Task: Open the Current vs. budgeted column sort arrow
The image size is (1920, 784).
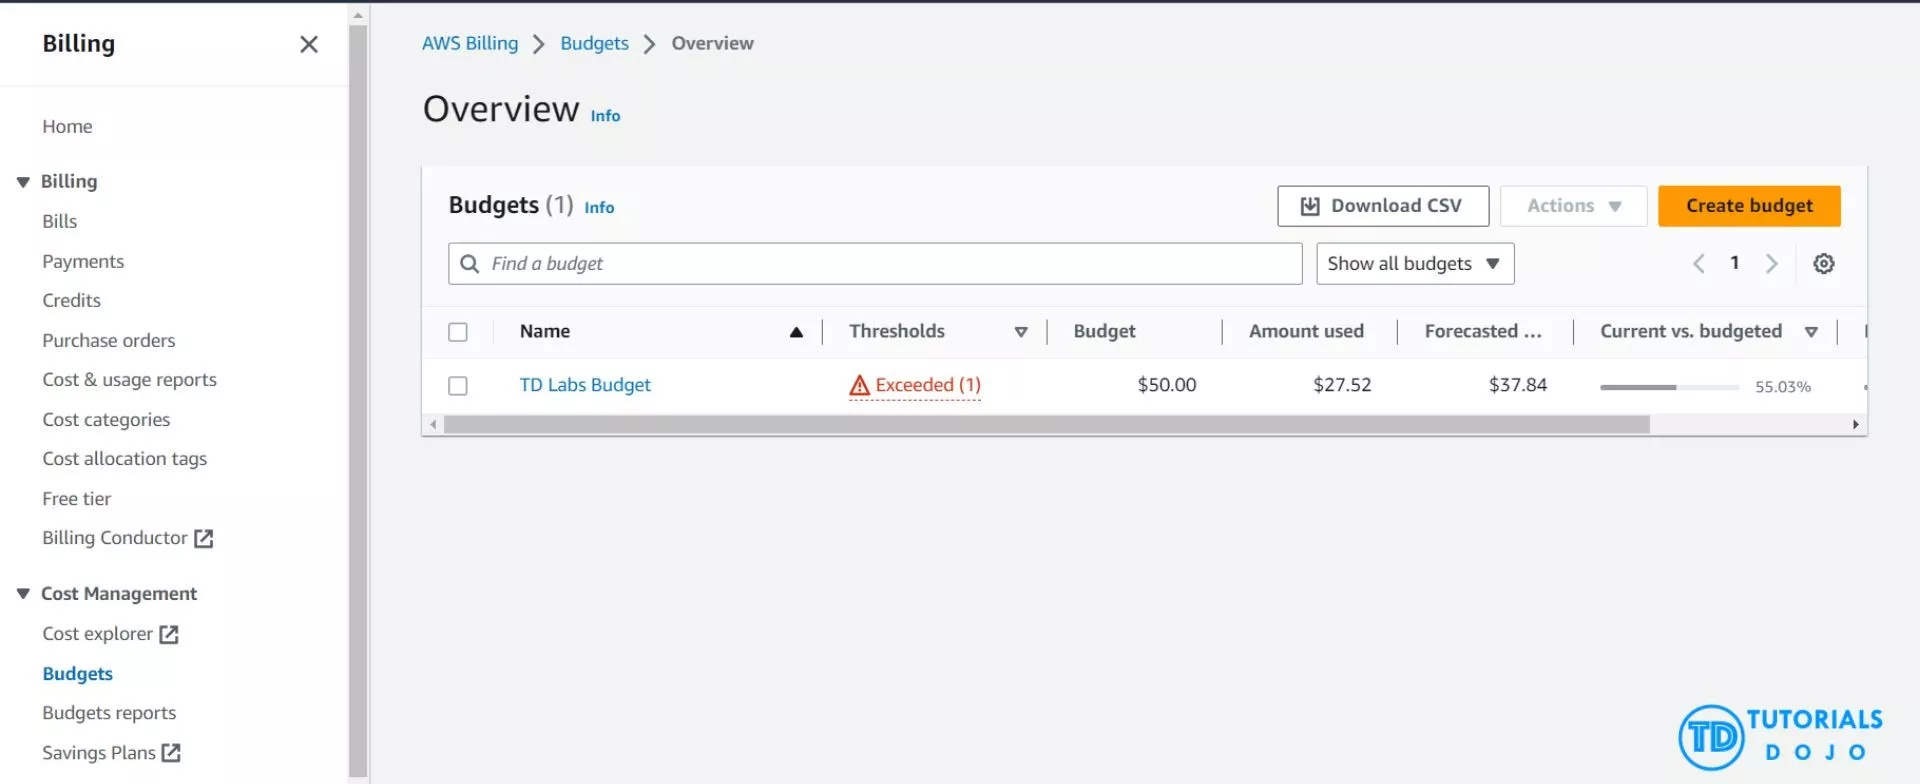Action: pos(1811,332)
